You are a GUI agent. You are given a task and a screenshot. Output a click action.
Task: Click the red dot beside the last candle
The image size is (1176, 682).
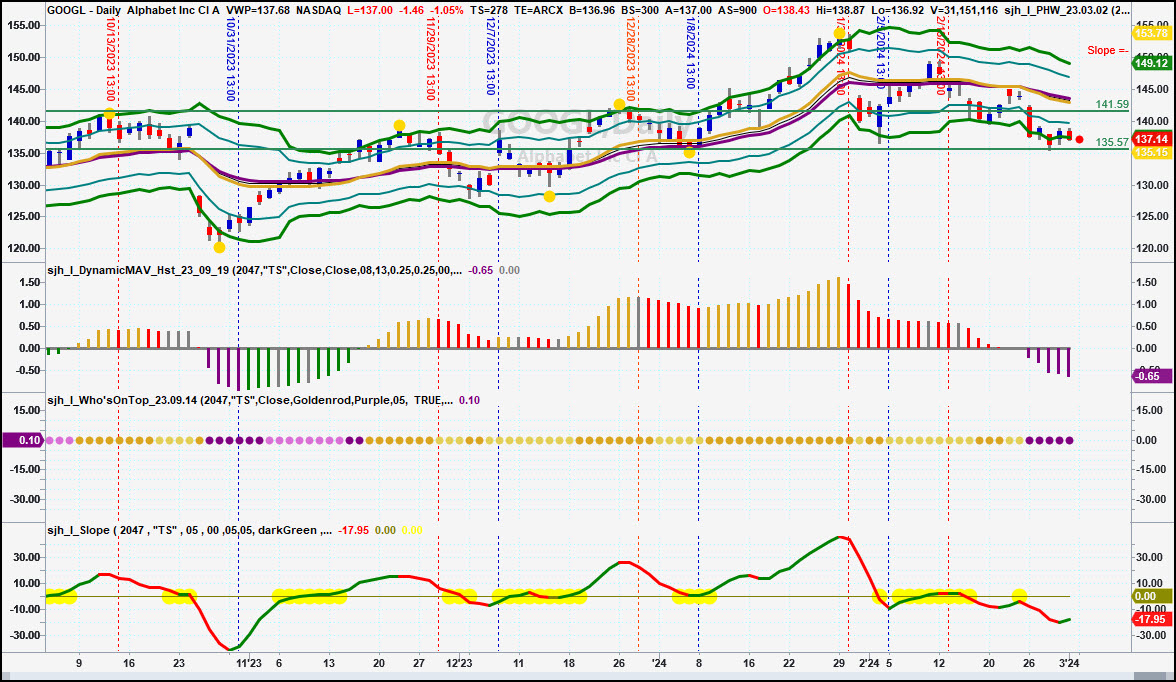coord(1079,140)
